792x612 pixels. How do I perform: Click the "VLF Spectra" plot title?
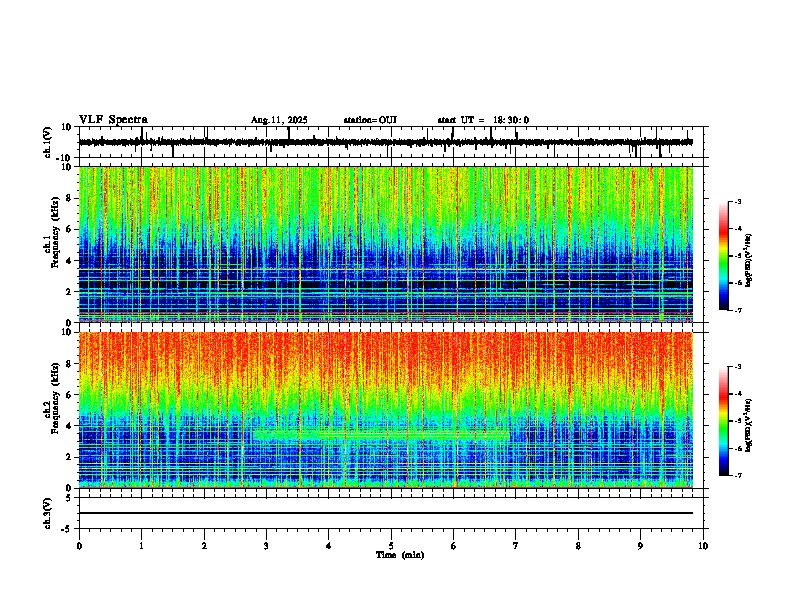coord(113,120)
